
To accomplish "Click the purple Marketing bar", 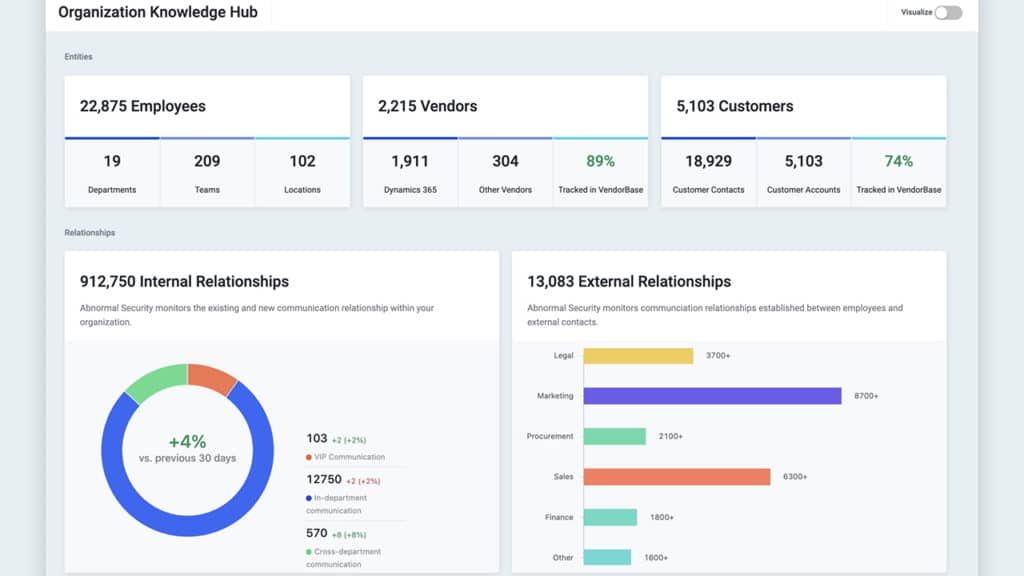I will click(712, 396).
